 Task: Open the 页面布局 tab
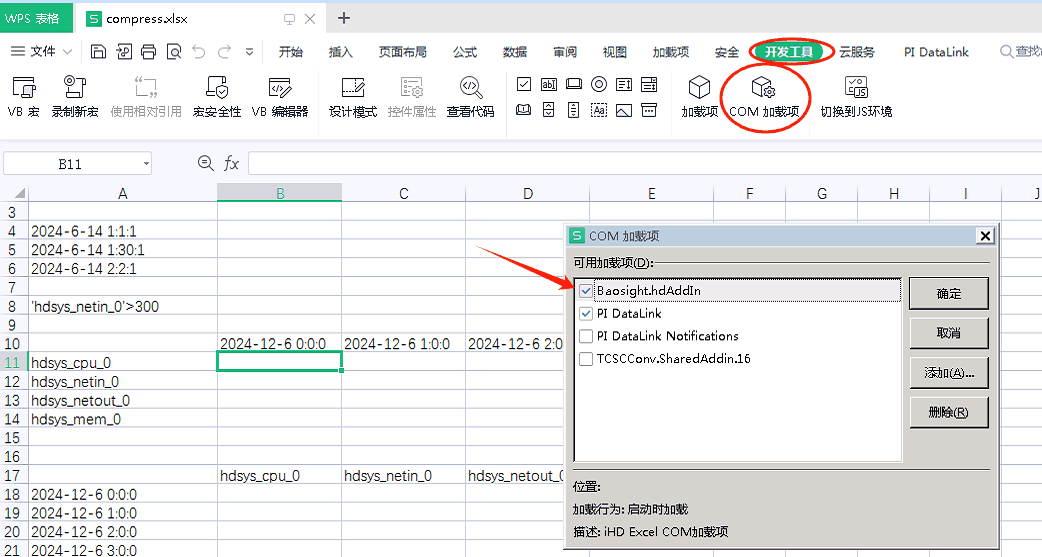pyautogui.click(x=403, y=51)
